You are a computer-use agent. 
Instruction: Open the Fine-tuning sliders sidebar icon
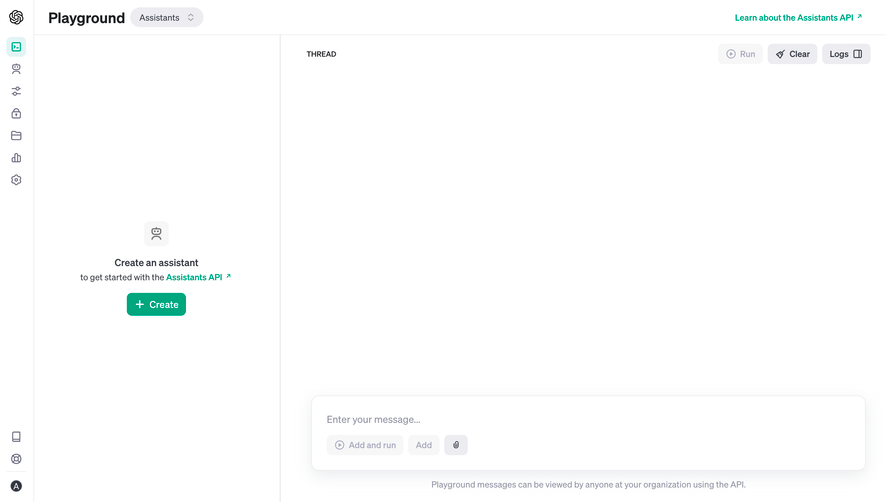(x=16, y=91)
